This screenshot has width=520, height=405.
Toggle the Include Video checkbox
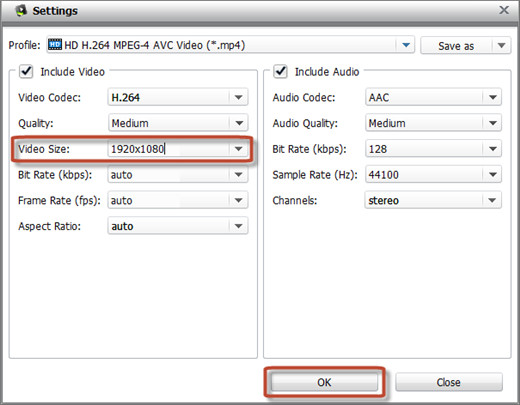click(x=26, y=71)
